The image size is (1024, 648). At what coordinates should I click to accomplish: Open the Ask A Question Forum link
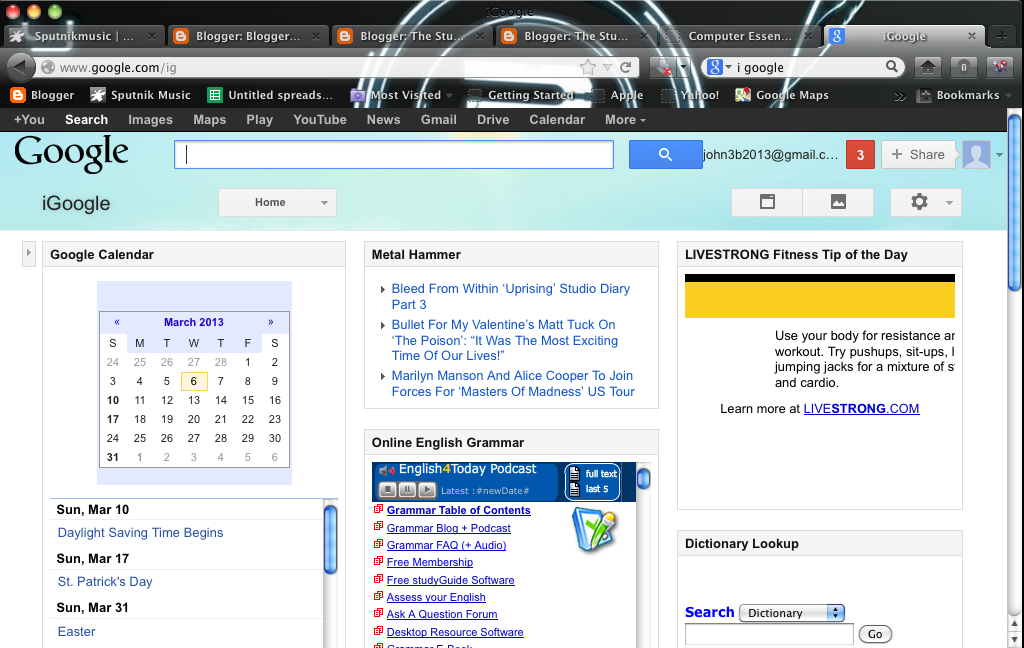[x=442, y=615]
